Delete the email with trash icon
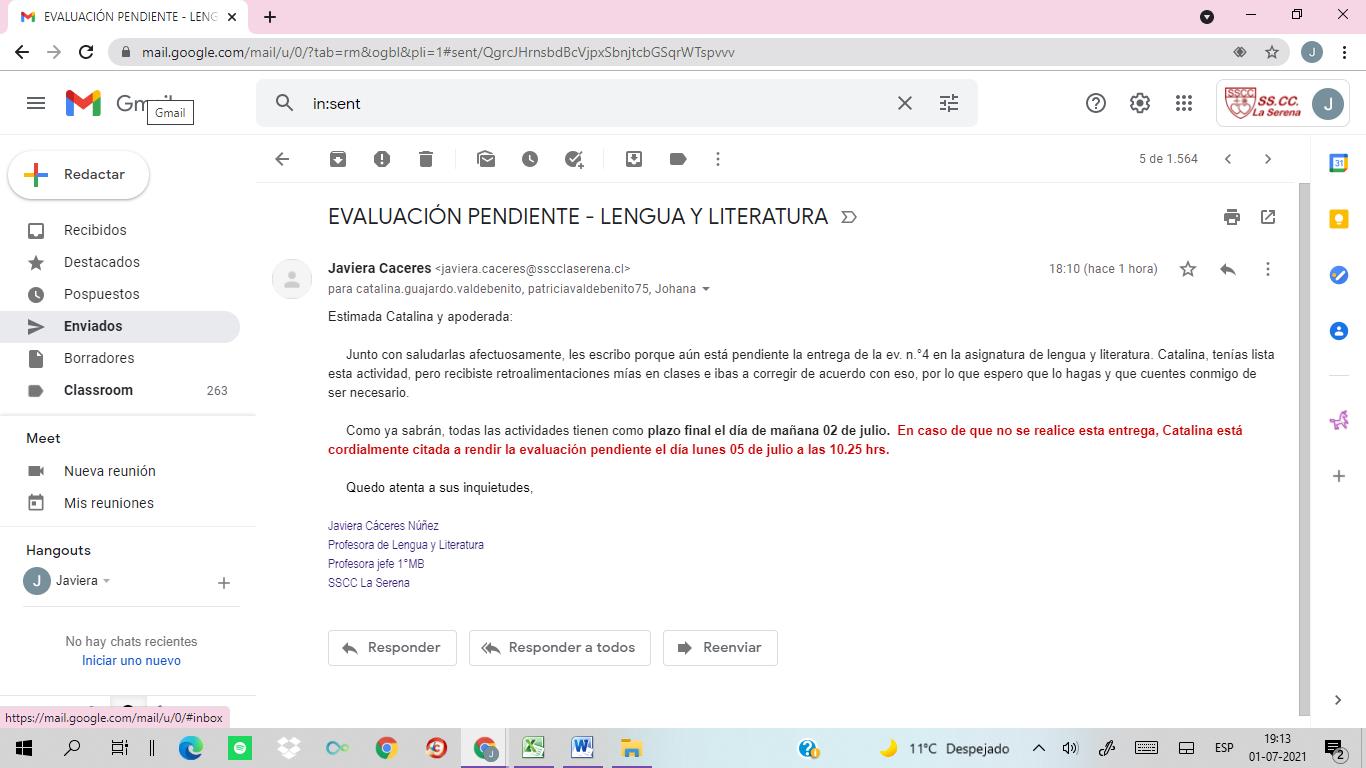This screenshot has width=1366, height=768. coord(426,159)
